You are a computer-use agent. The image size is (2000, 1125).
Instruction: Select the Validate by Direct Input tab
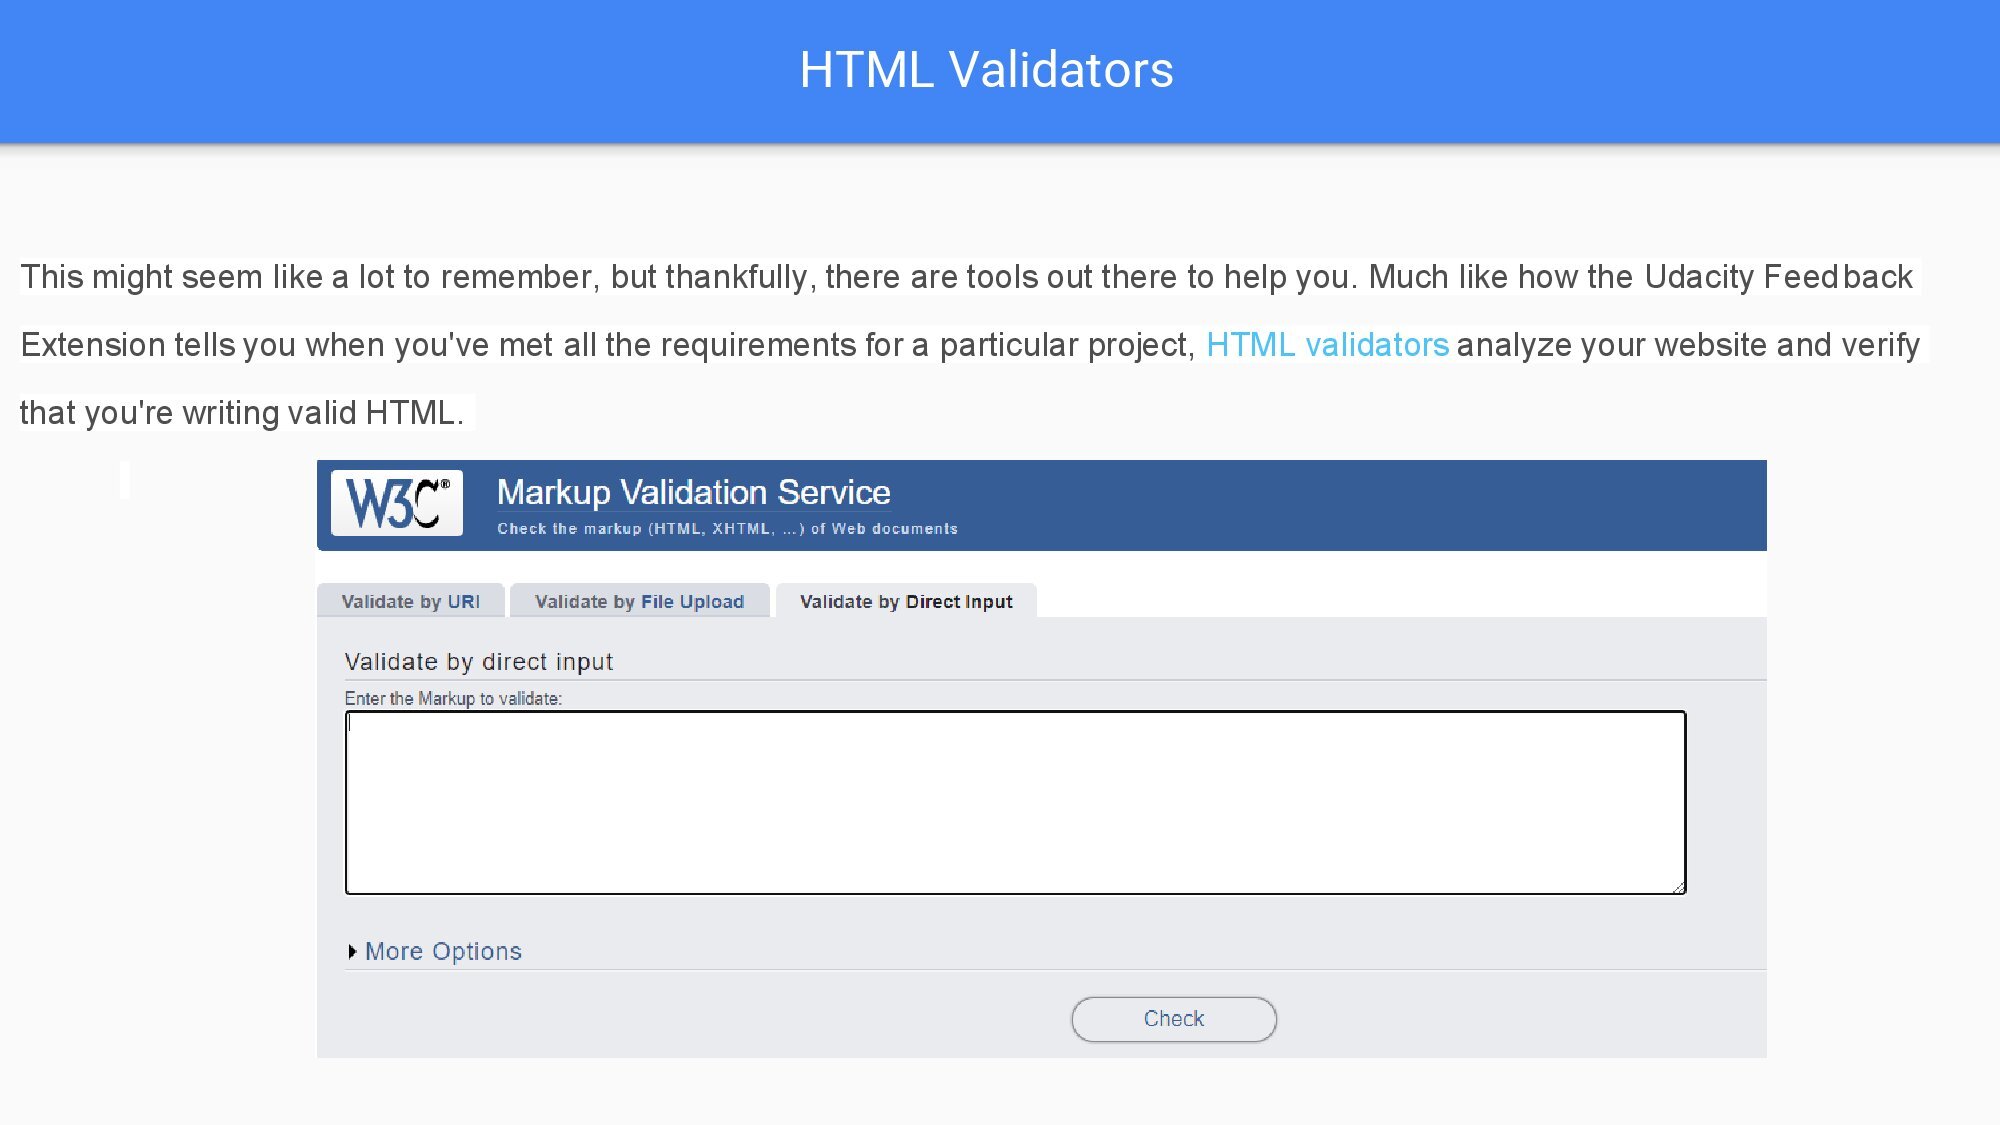906,602
